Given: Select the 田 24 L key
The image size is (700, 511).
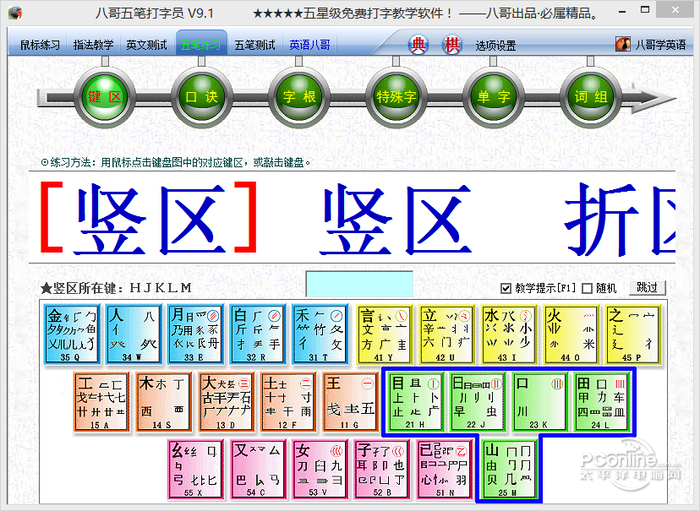Looking at the screenshot, I should click(602, 402).
